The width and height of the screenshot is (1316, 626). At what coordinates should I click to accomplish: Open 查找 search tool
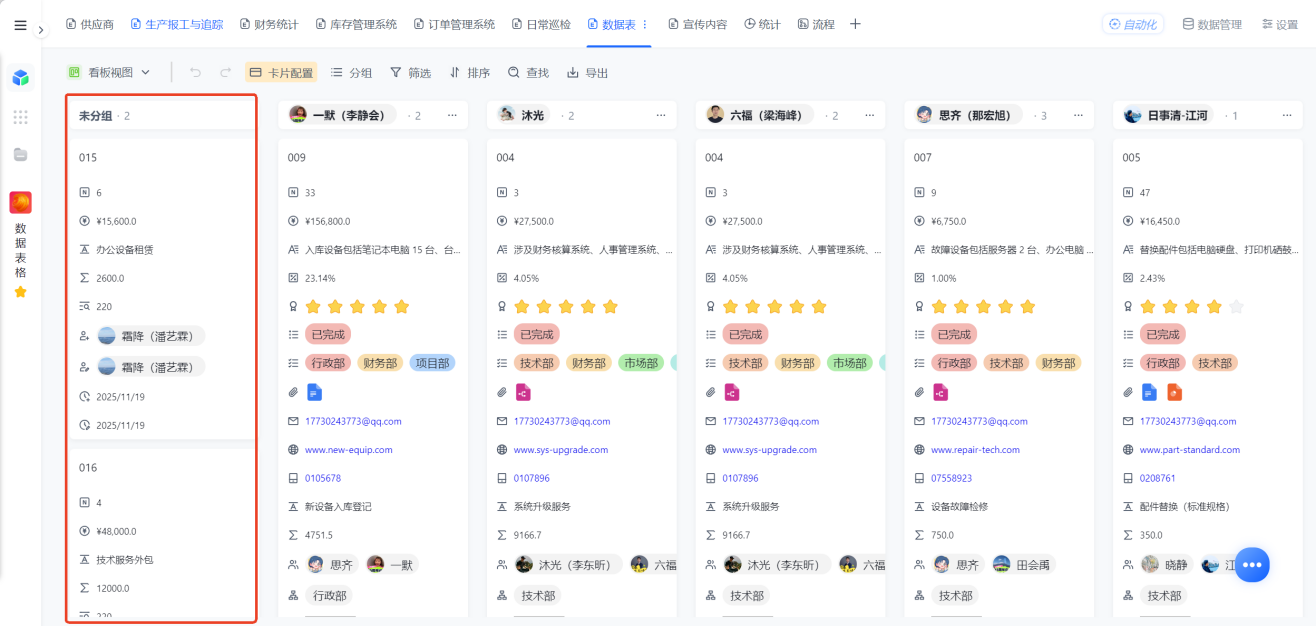(528, 72)
